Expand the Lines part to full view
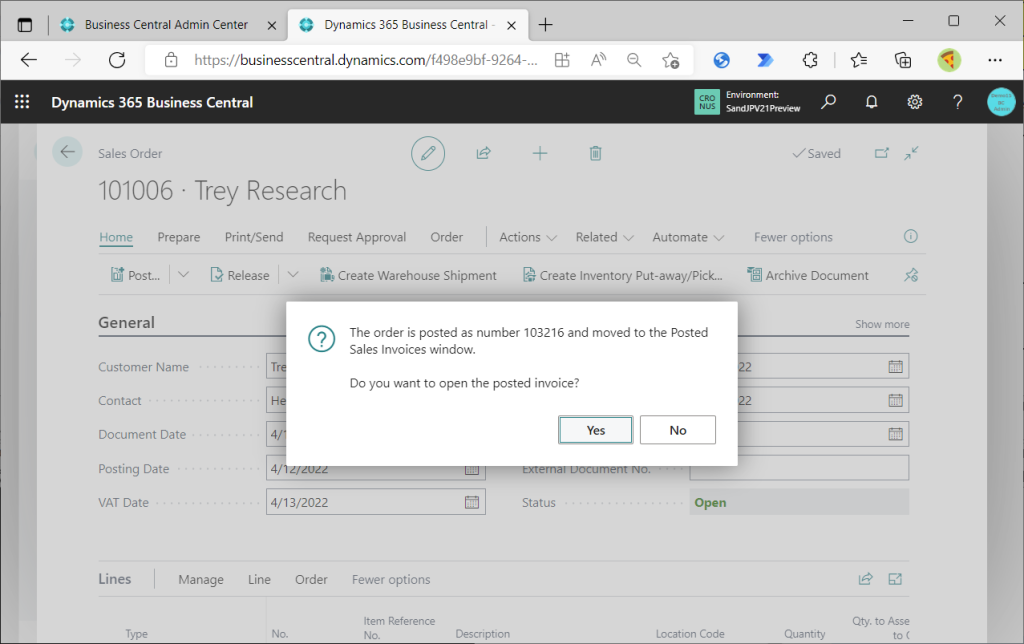Screen dimensions: 1024x644 coord(895,579)
